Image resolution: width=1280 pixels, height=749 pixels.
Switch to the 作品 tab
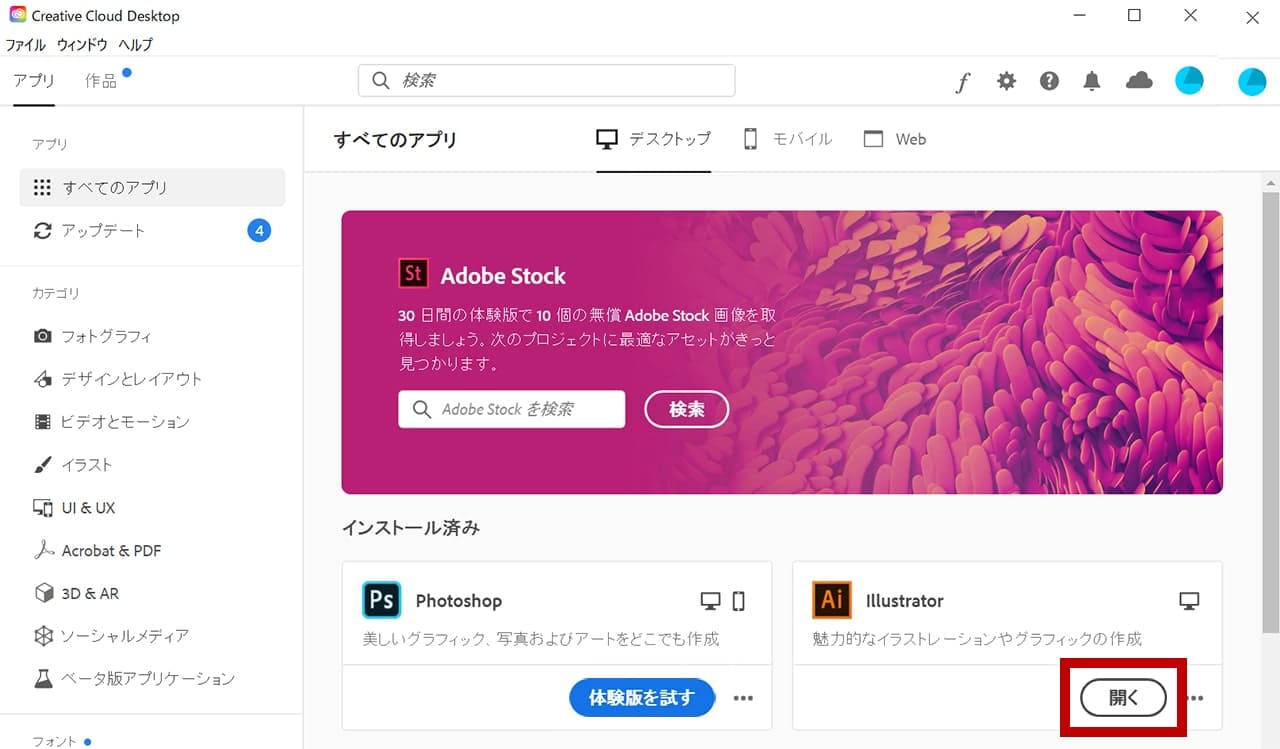click(101, 81)
